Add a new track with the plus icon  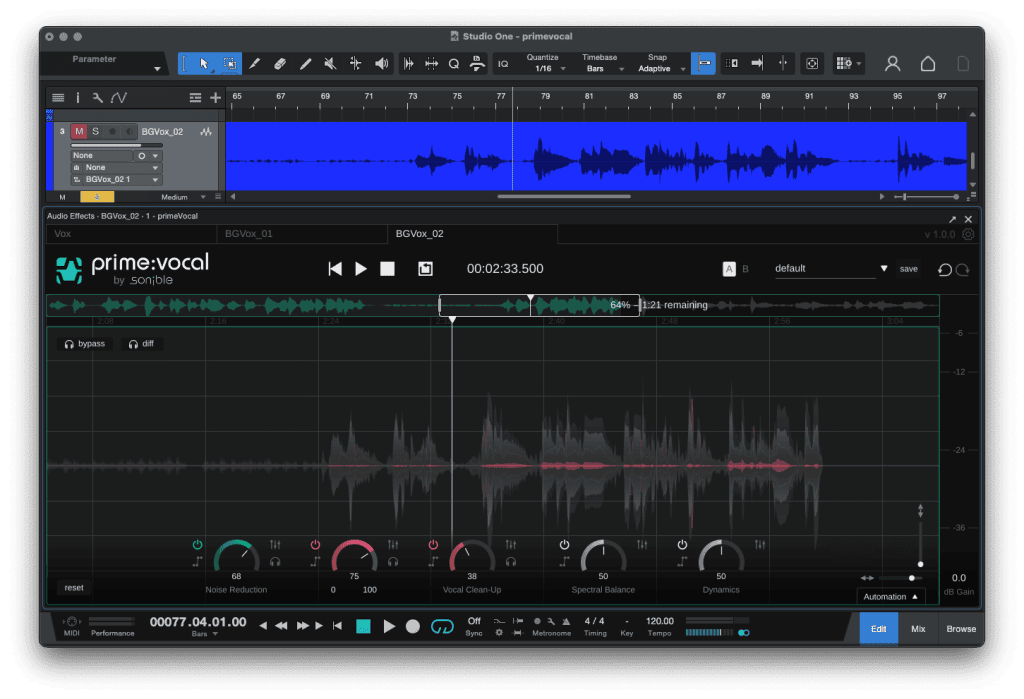(x=216, y=98)
